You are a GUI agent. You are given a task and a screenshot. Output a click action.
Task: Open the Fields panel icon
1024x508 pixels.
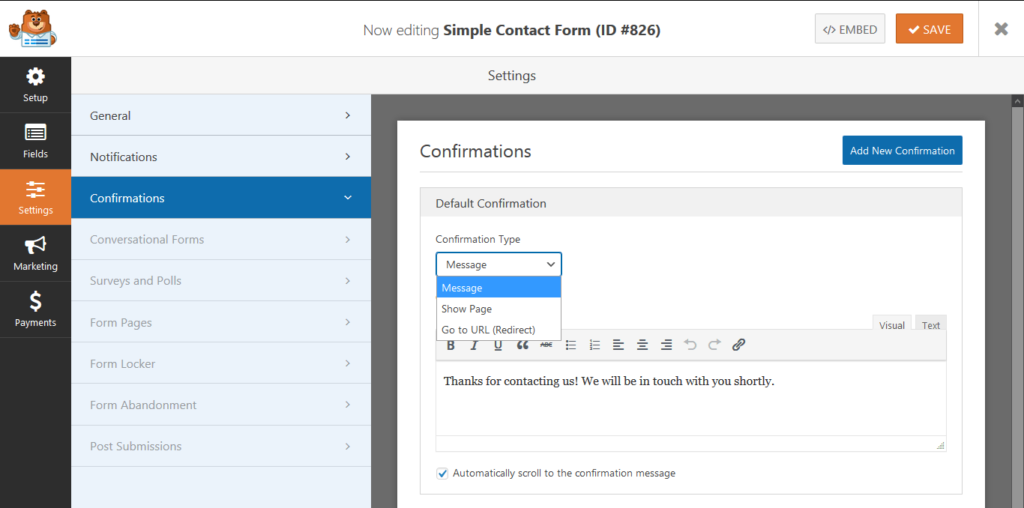tap(35, 141)
